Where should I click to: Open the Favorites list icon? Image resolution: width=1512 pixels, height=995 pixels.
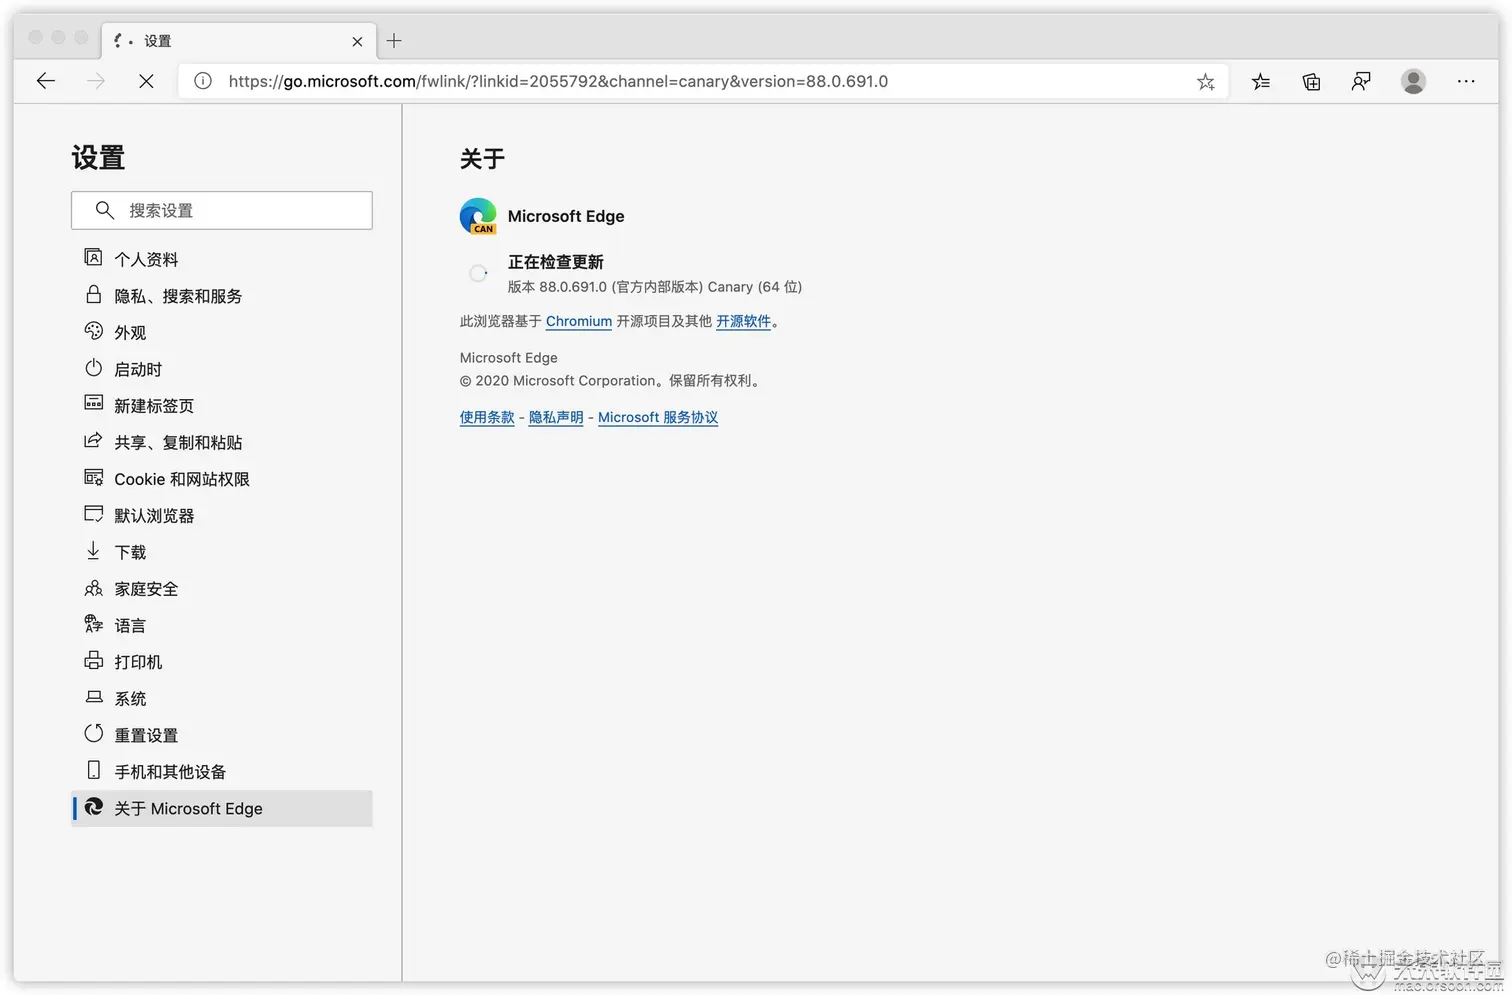coord(1261,82)
